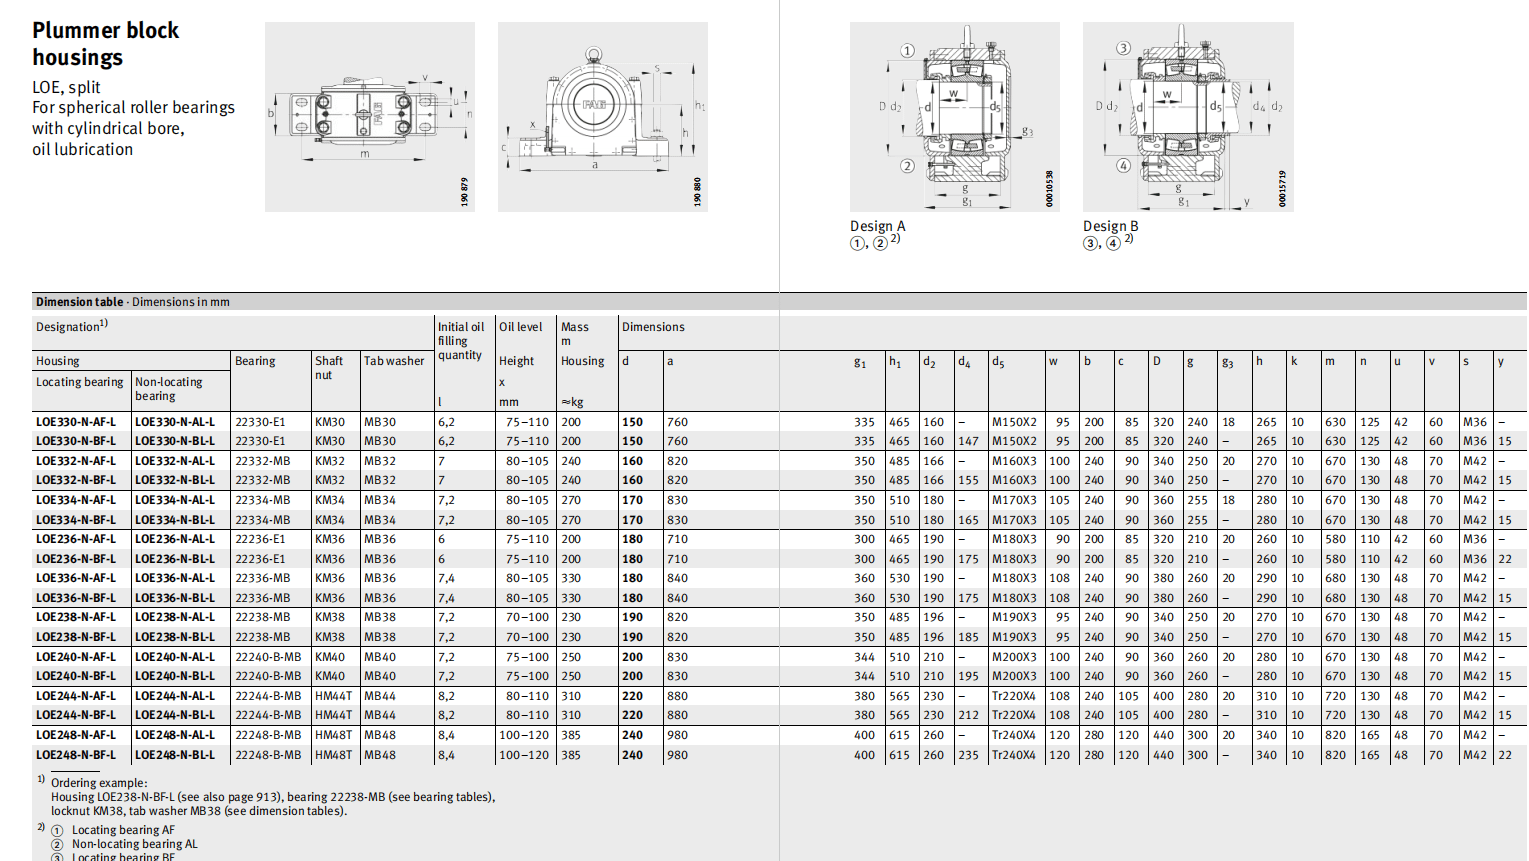
Task: Click the LOE330-N-AF-L designation cell
Action: pos(76,422)
